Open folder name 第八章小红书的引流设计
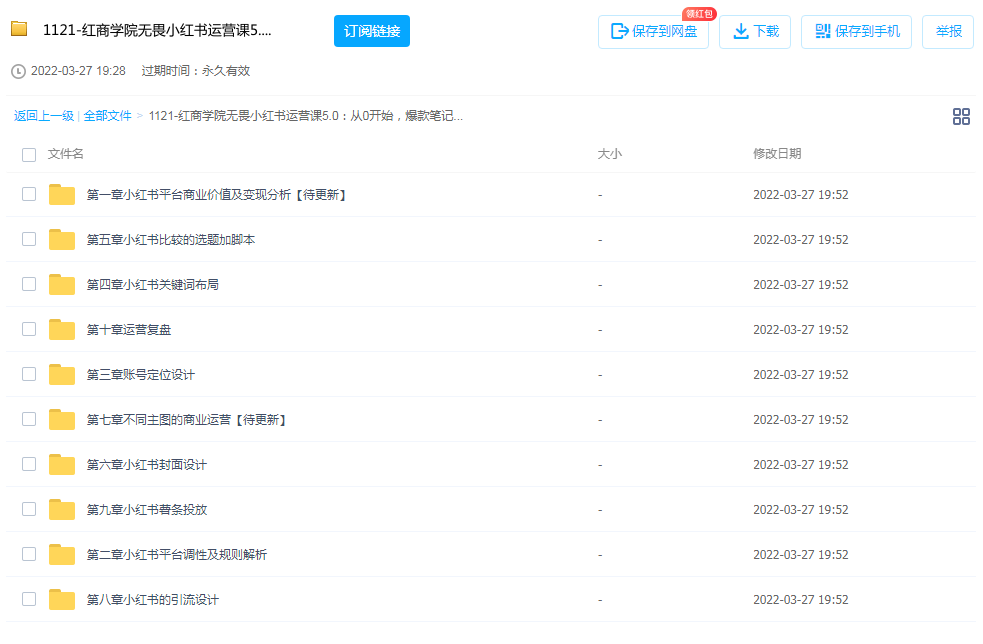The image size is (983, 644). click(152, 600)
